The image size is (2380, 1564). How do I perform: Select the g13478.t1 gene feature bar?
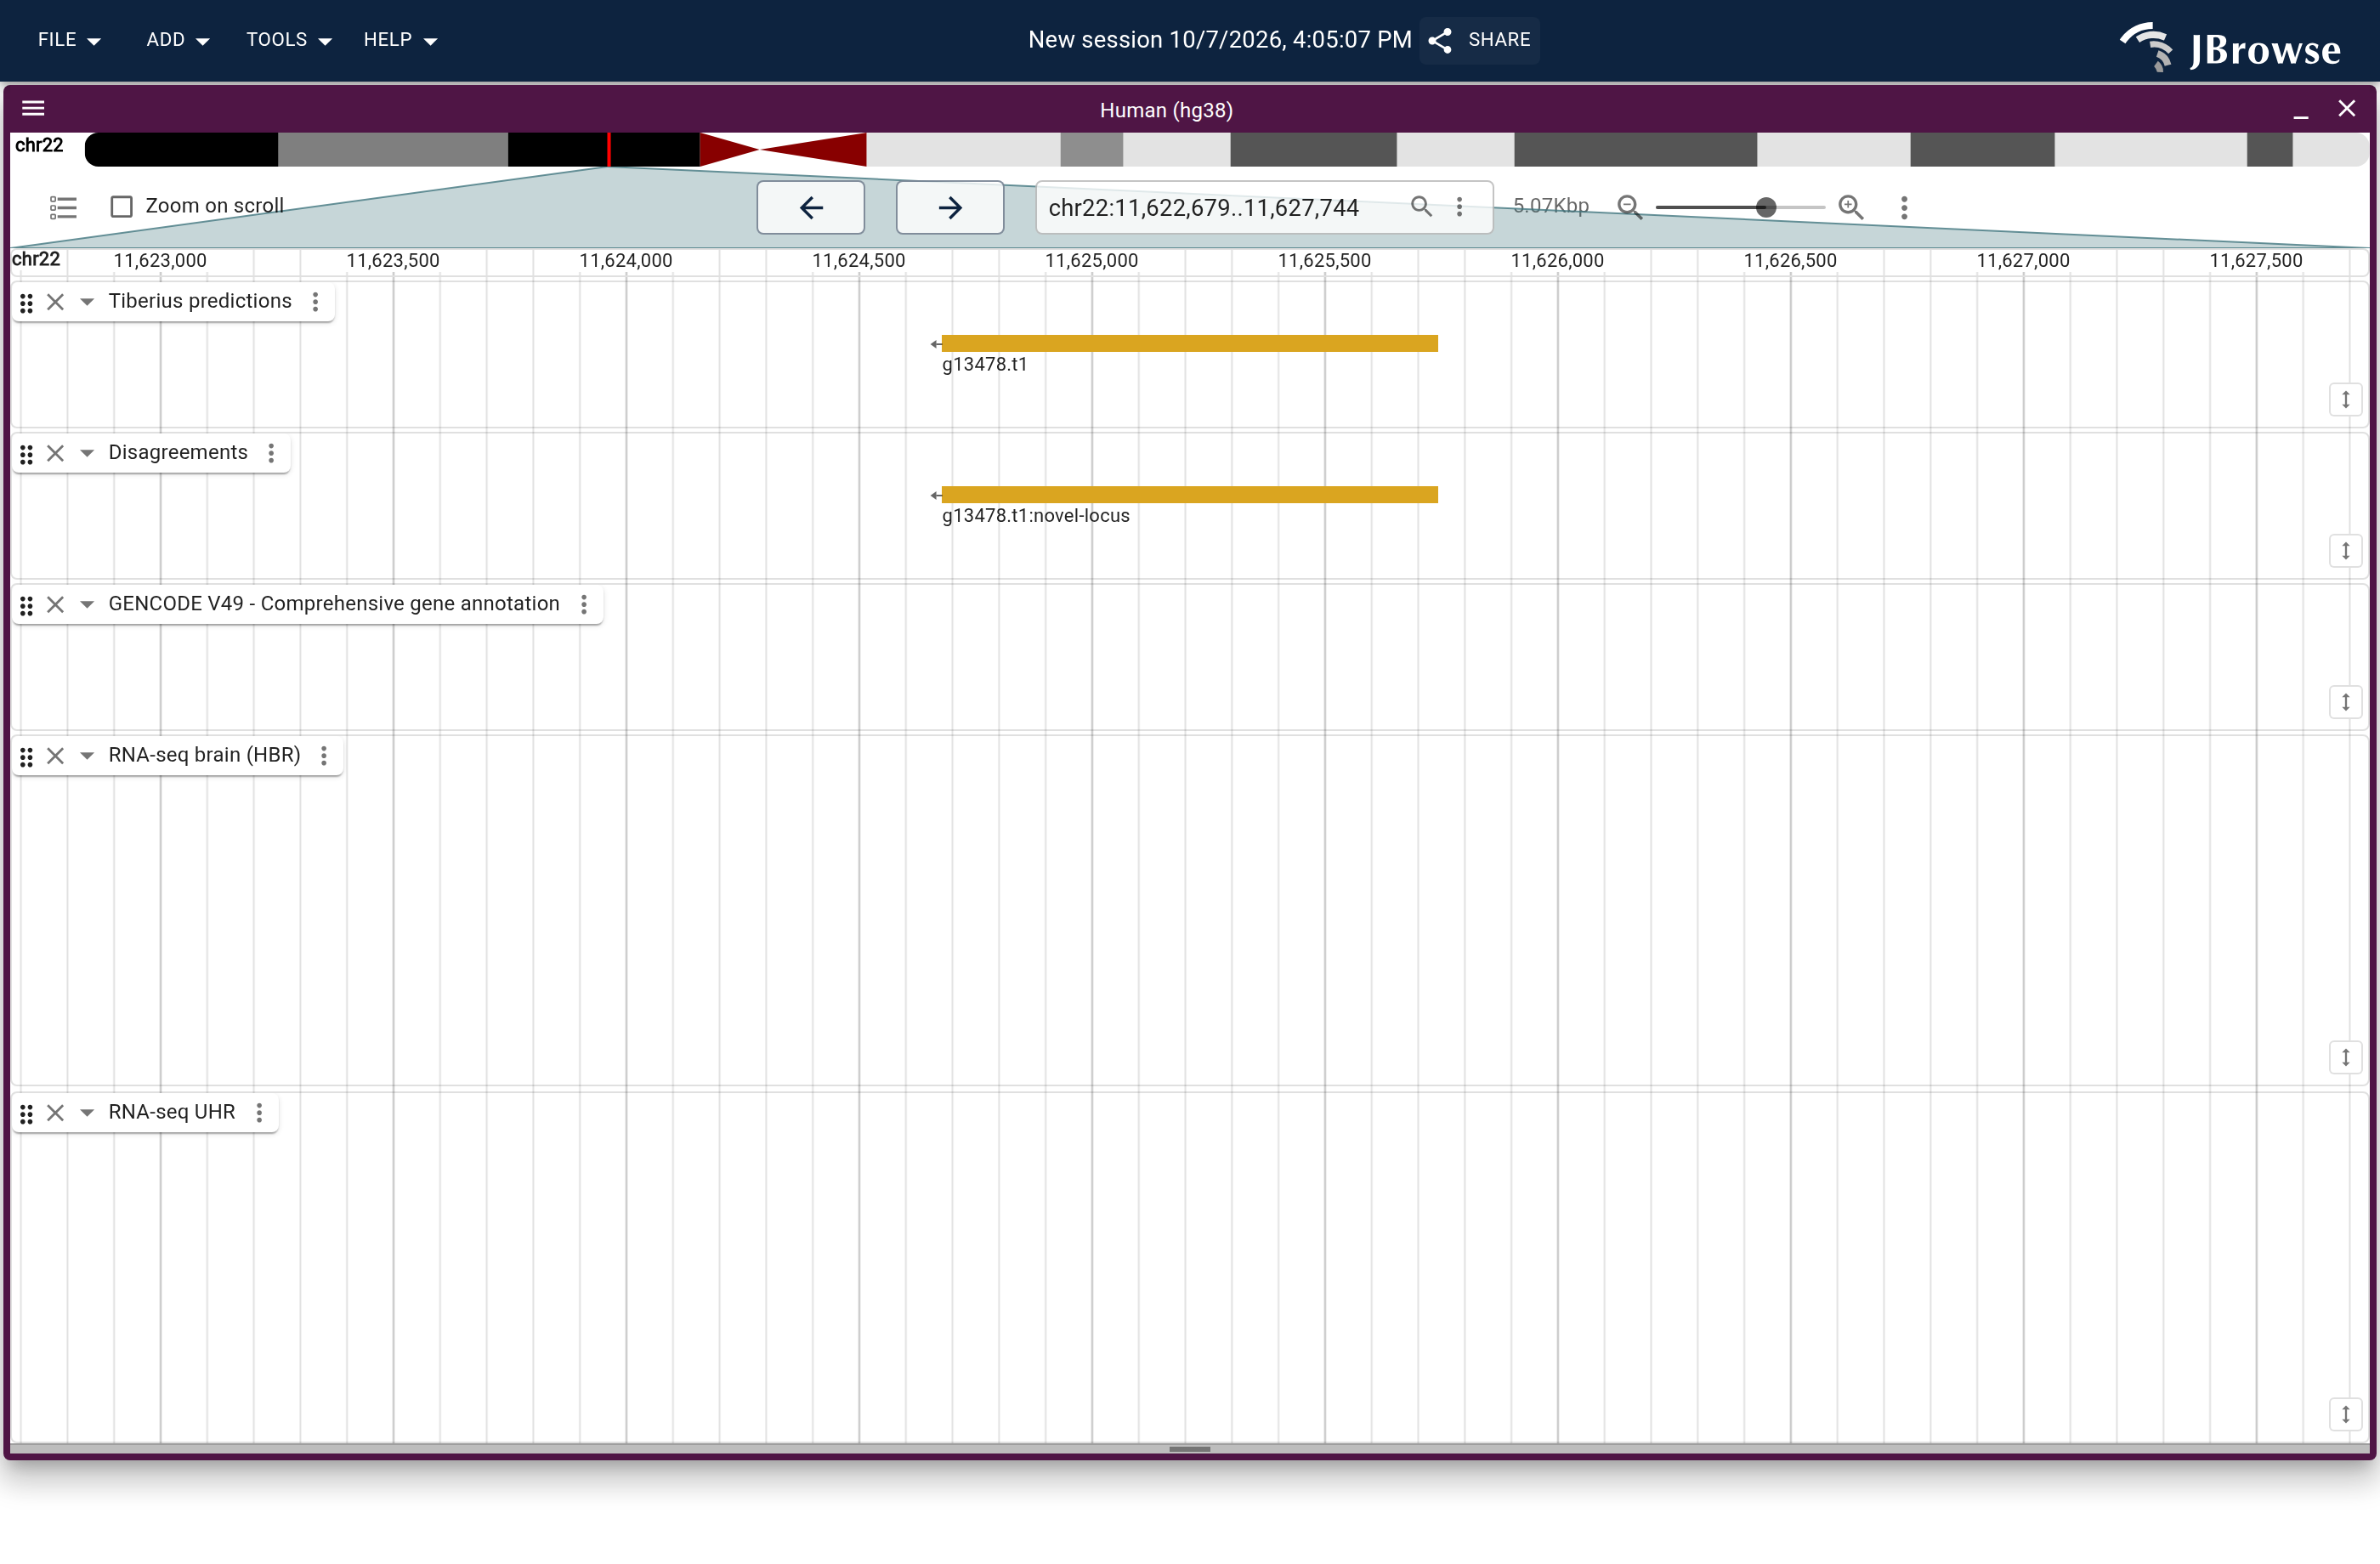tap(1189, 343)
